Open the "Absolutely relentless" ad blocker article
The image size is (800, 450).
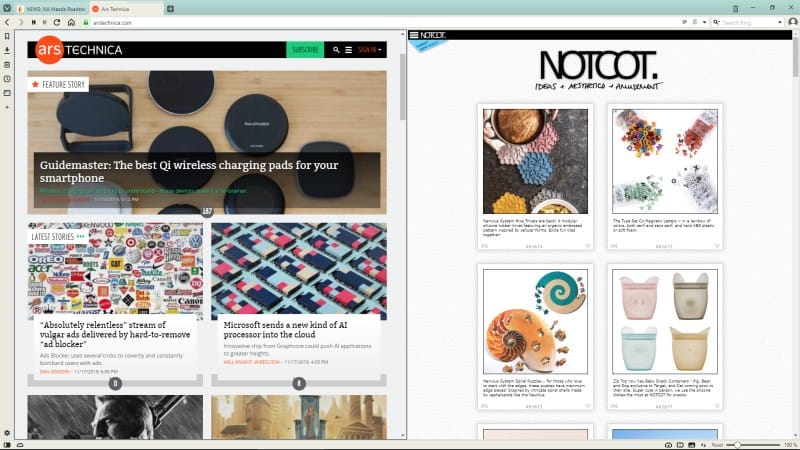tap(115, 334)
